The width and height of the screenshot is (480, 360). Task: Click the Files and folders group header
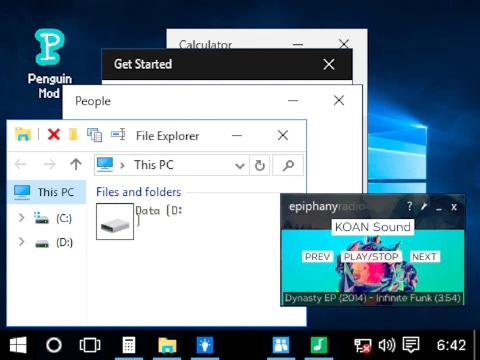(x=138, y=192)
